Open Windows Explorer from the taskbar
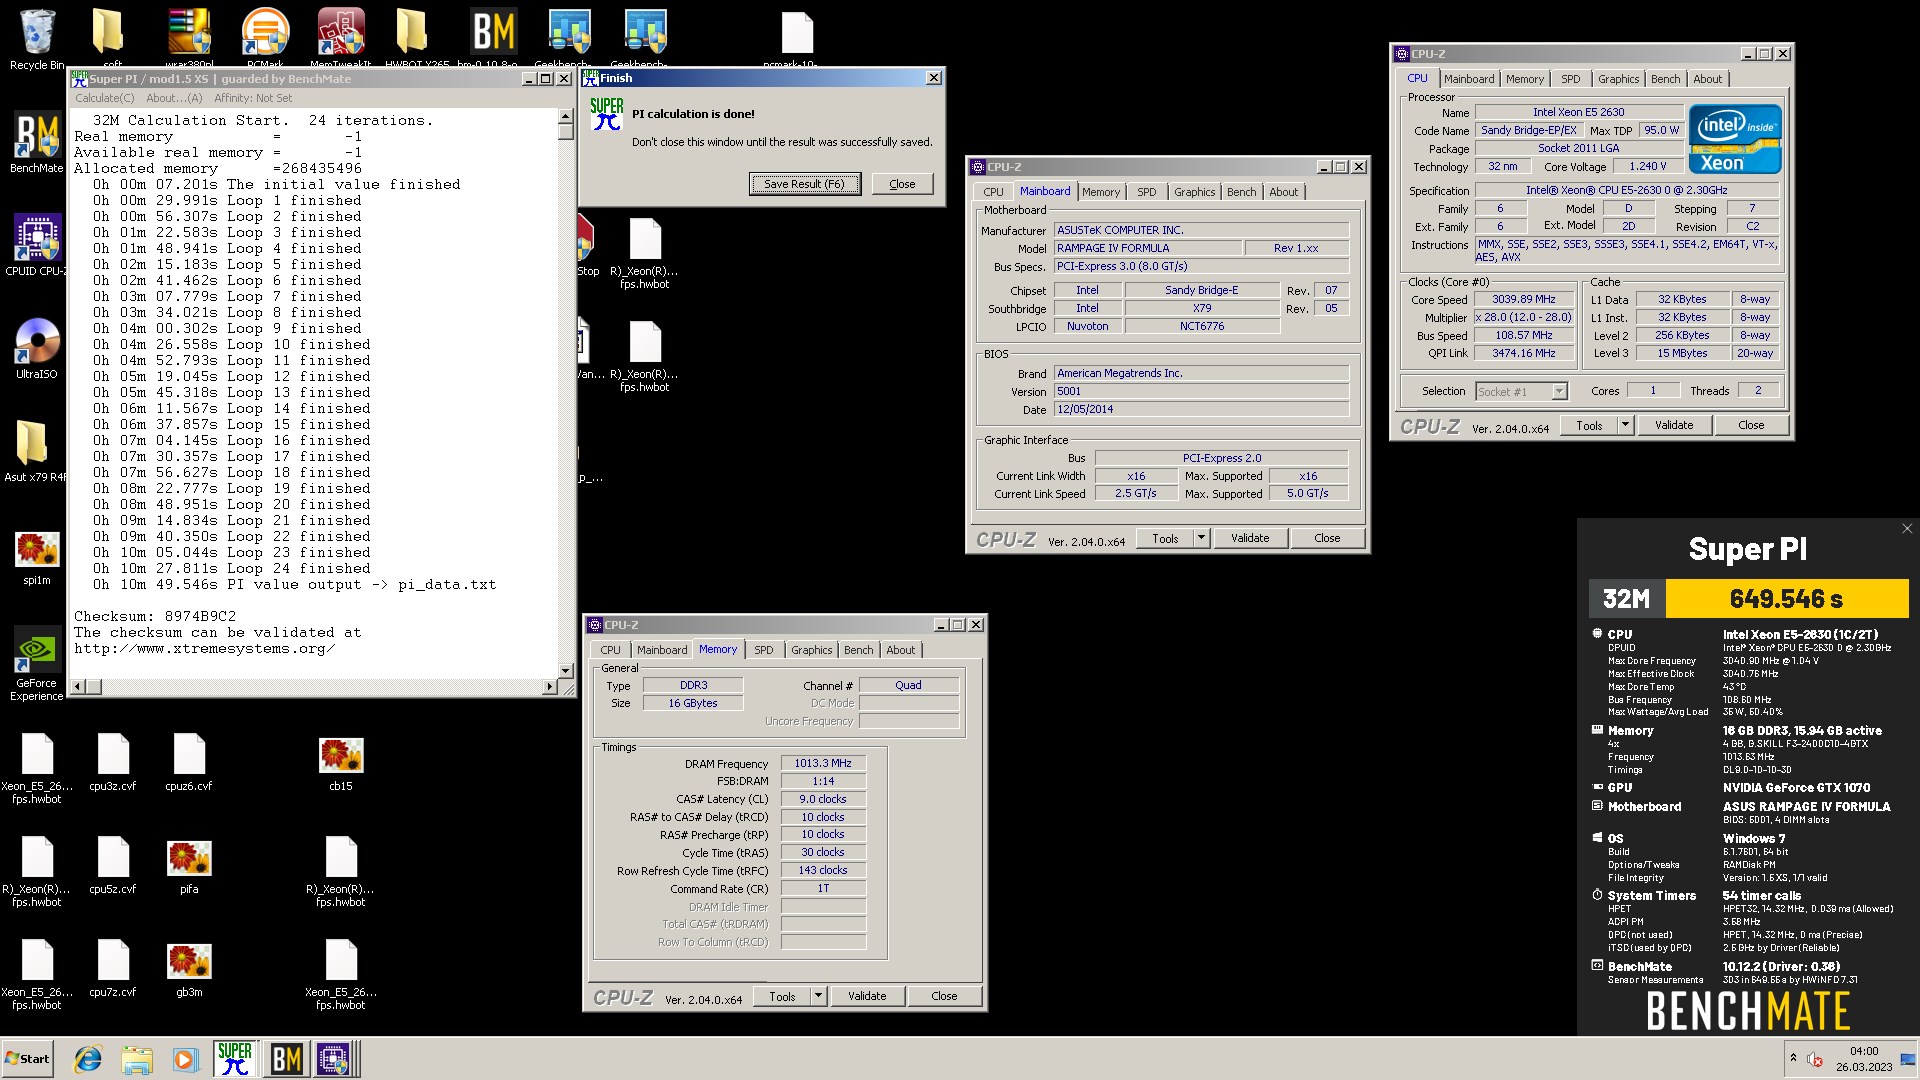1920x1080 pixels. pos(137,1059)
